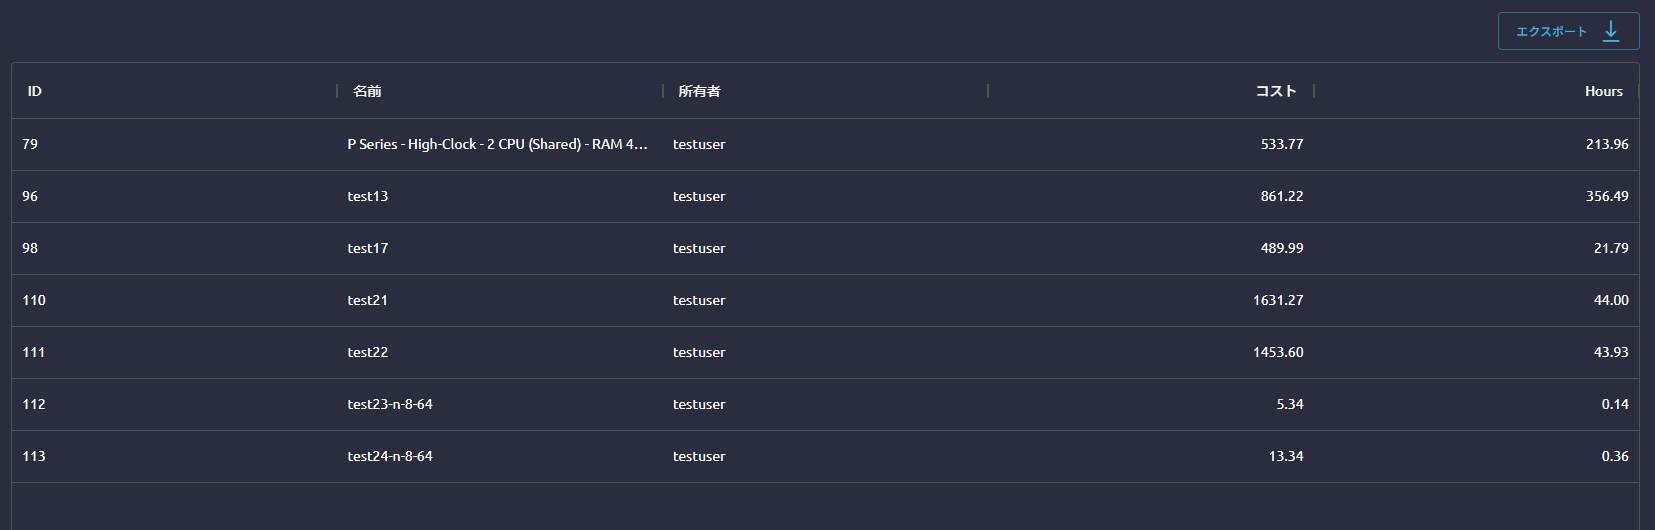Sort by the 名前 column header
This screenshot has width=1655, height=530.
[x=367, y=91]
